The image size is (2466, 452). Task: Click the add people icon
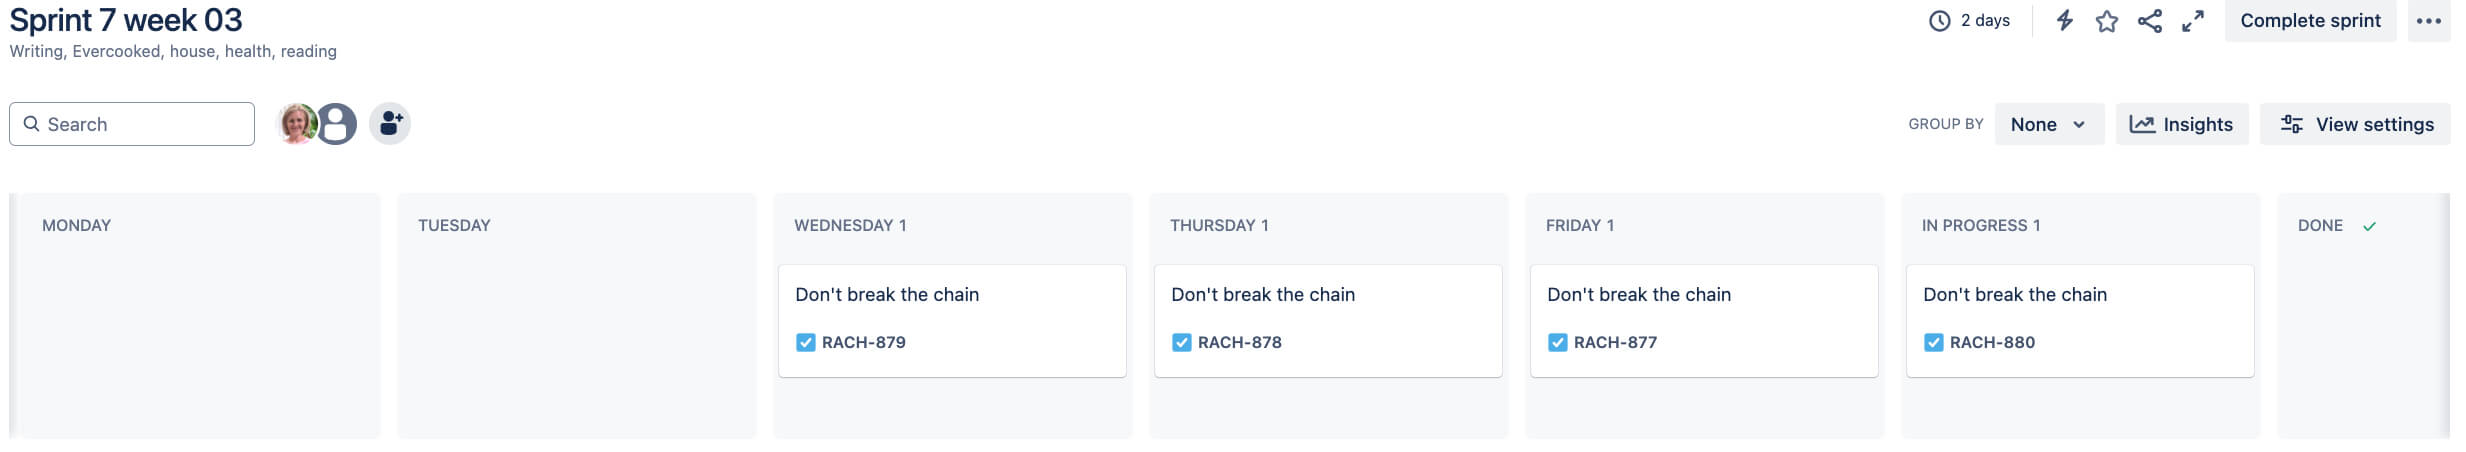(390, 124)
